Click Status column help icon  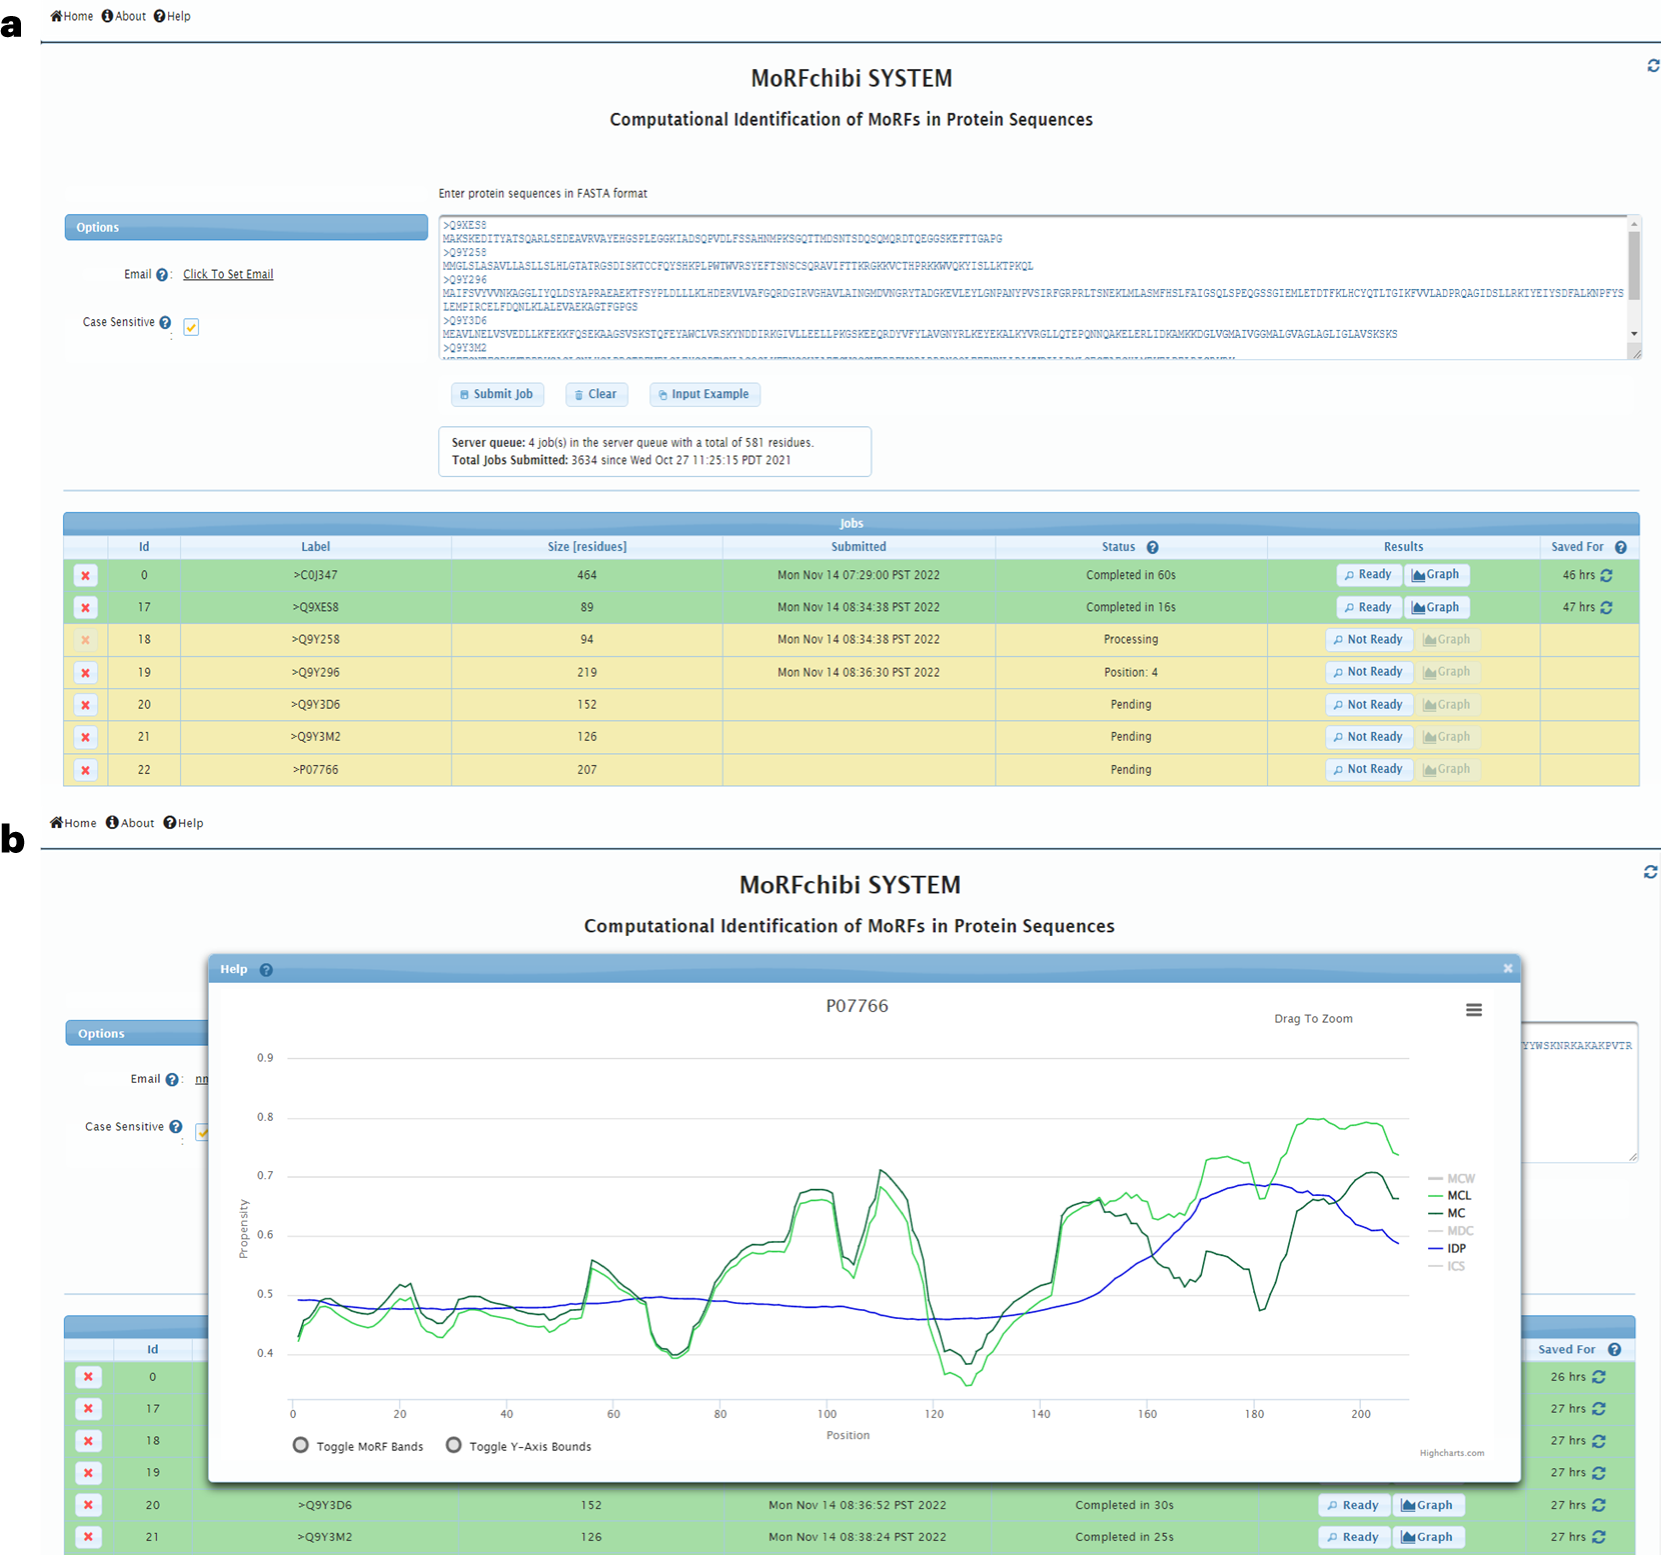(x=1152, y=547)
